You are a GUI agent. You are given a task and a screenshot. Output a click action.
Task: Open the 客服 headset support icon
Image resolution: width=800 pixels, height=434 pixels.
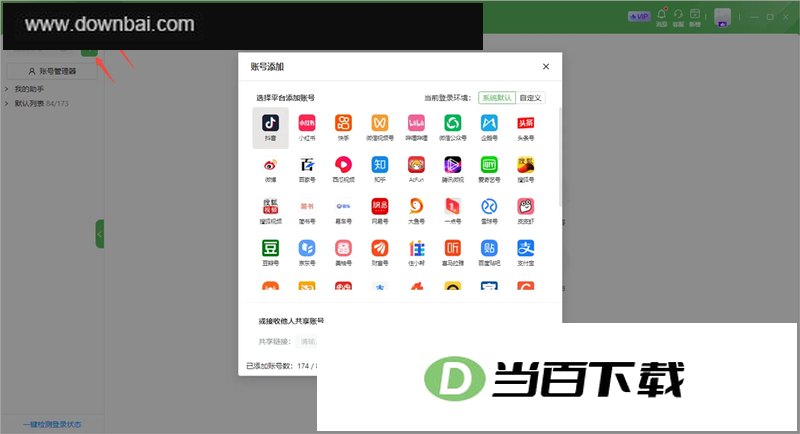(678, 17)
